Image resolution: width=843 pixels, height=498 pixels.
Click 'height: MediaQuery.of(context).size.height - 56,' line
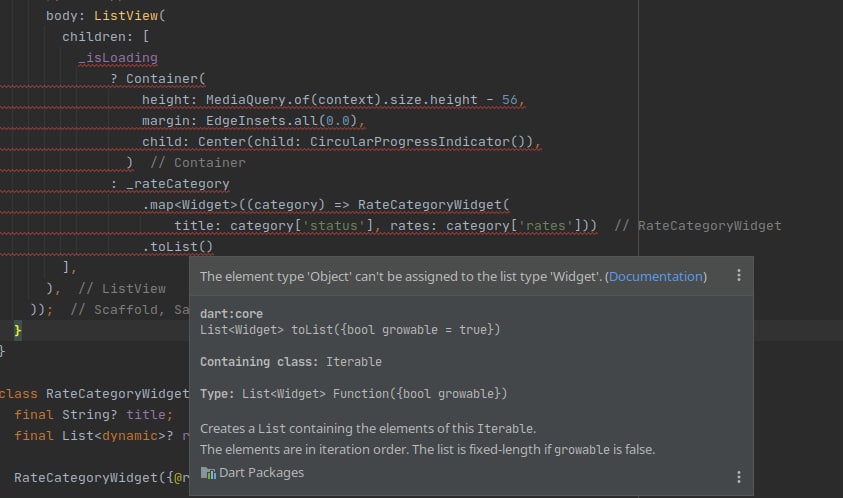point(333,99)
